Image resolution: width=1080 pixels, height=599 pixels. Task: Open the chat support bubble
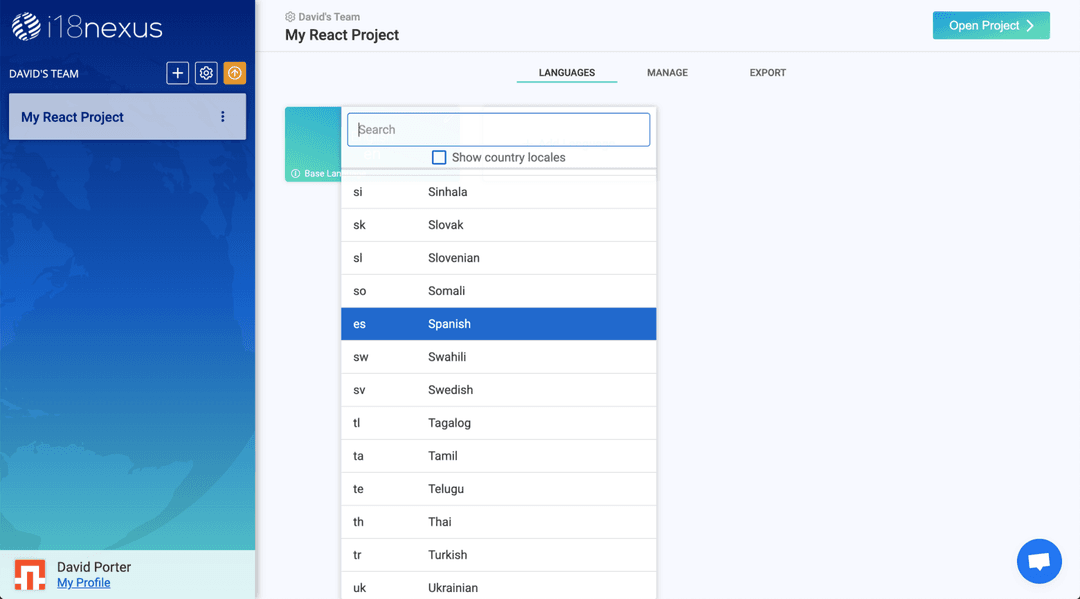pyautogui.click(x=1039, y=561)
